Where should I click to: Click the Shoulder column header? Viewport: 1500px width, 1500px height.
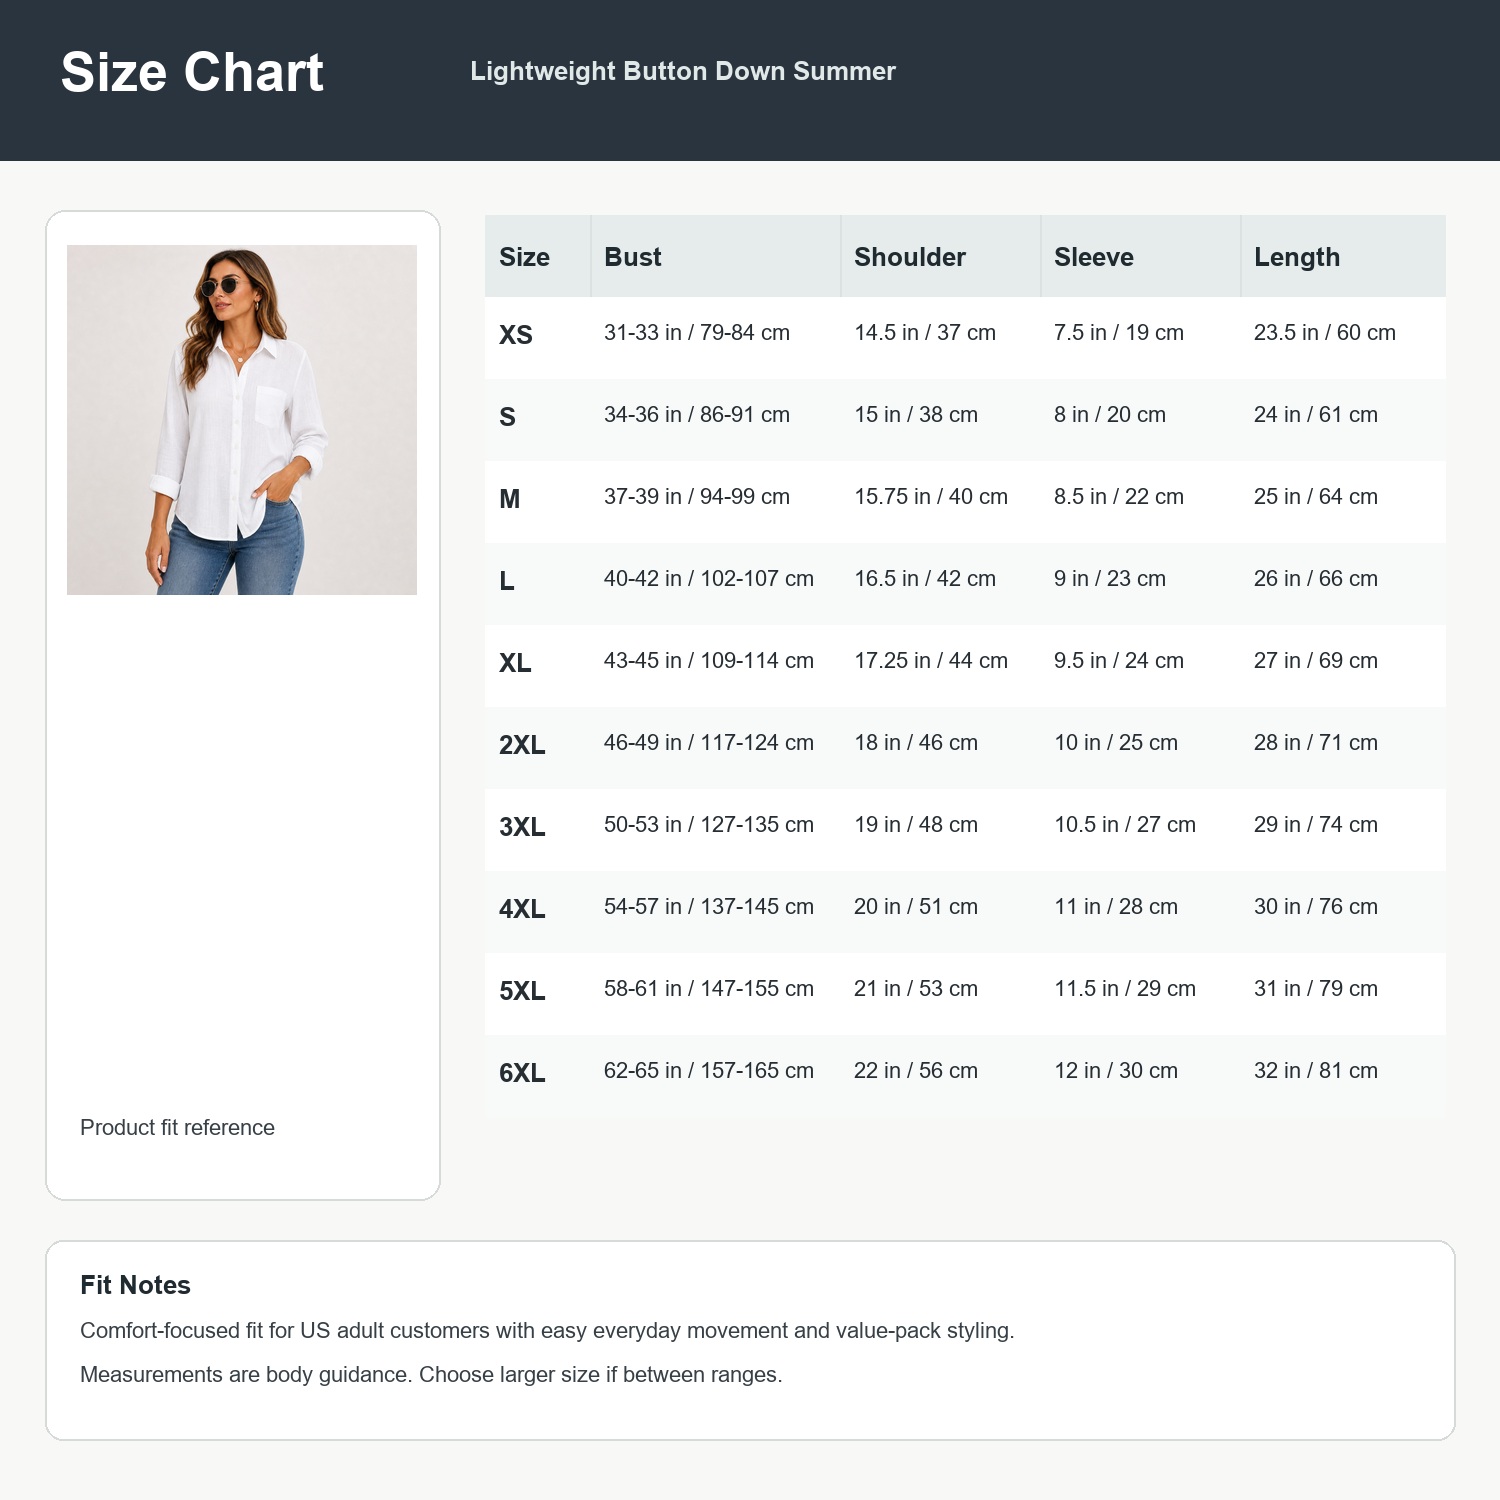(x=910, y=257)
